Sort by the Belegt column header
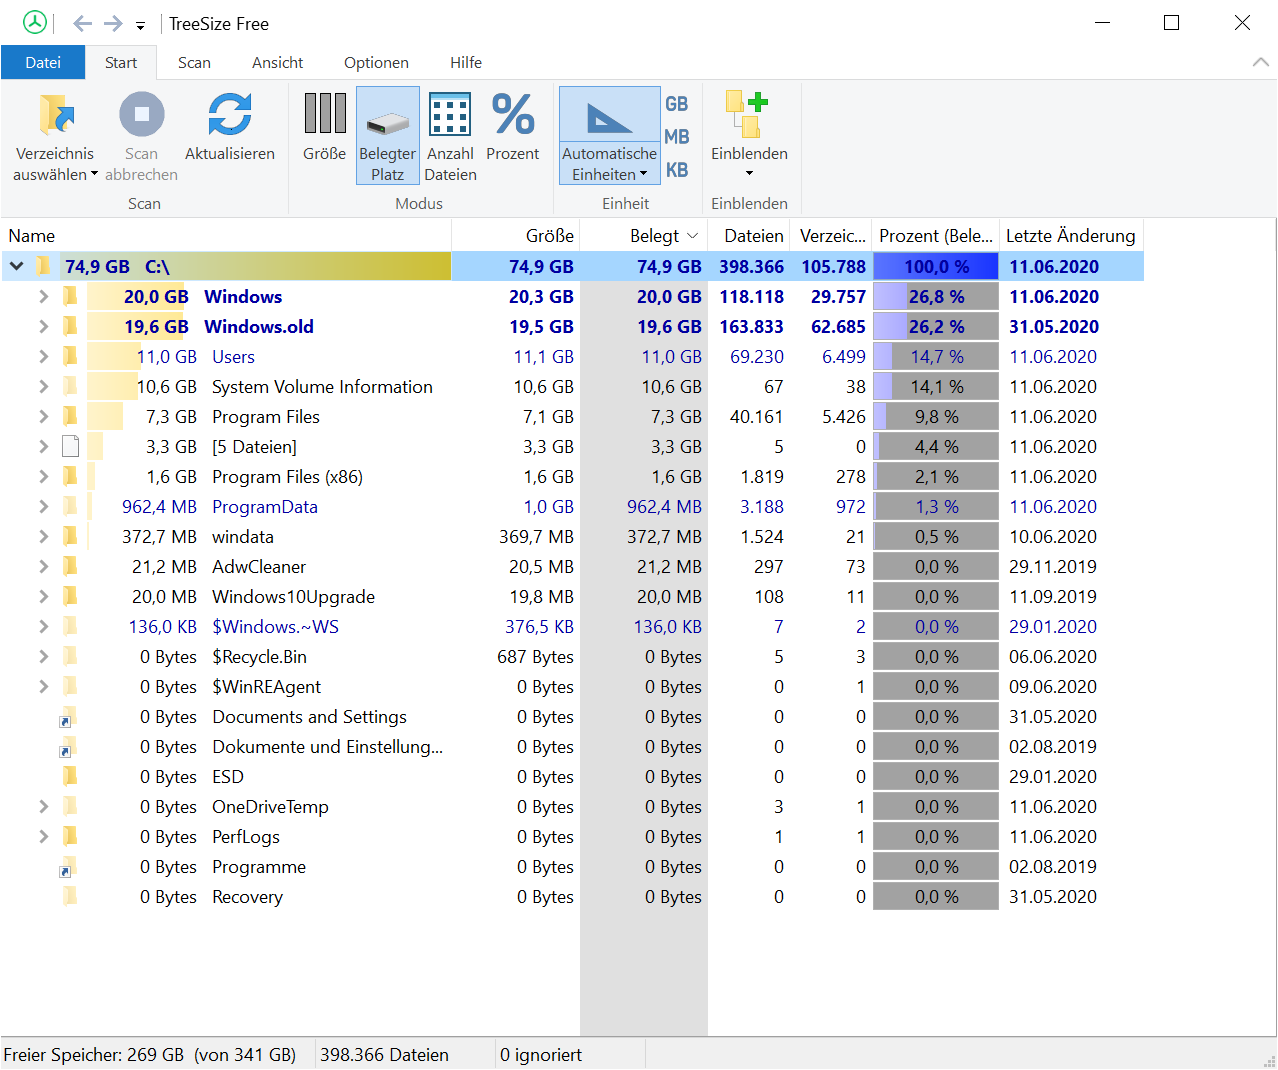The image size is (1278, 1070). tap(644, 236)
